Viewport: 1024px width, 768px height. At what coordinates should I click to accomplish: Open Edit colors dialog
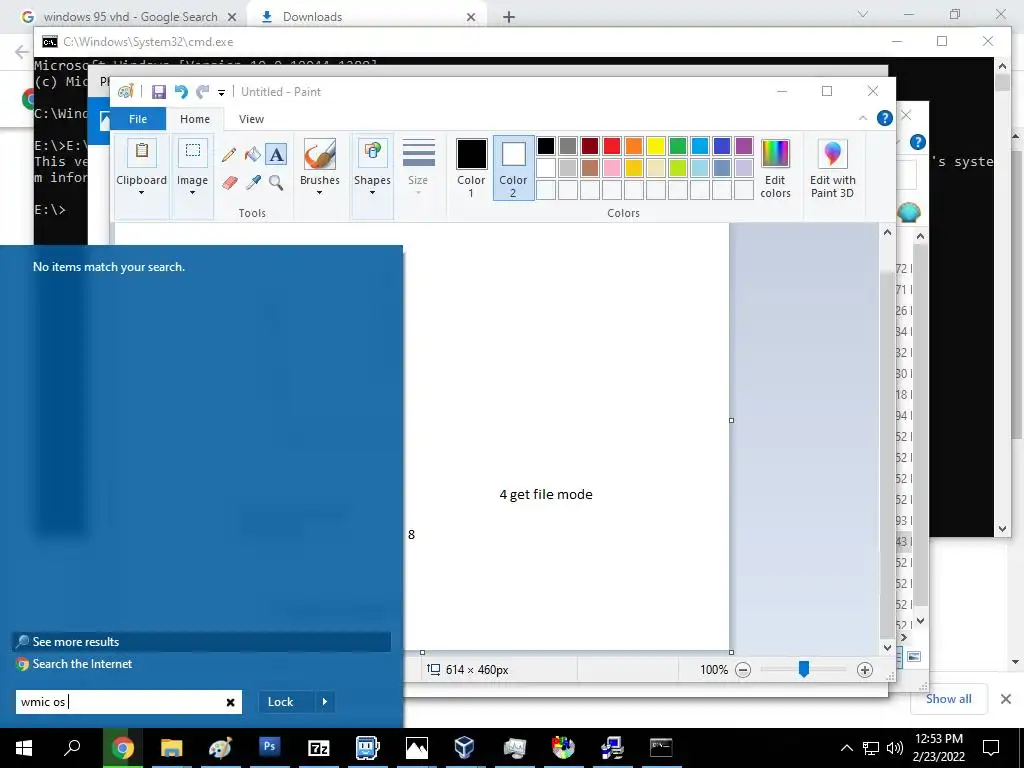pyautogui.click(x=775, y=168)
